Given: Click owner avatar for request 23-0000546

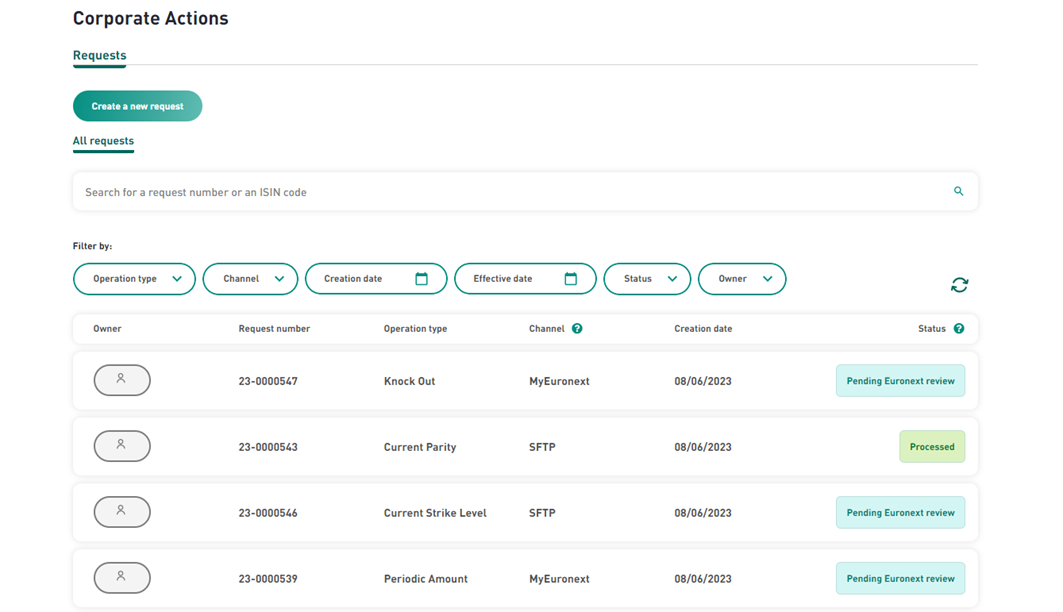Looking at the screenshot, I should click(x=122, y=512).
